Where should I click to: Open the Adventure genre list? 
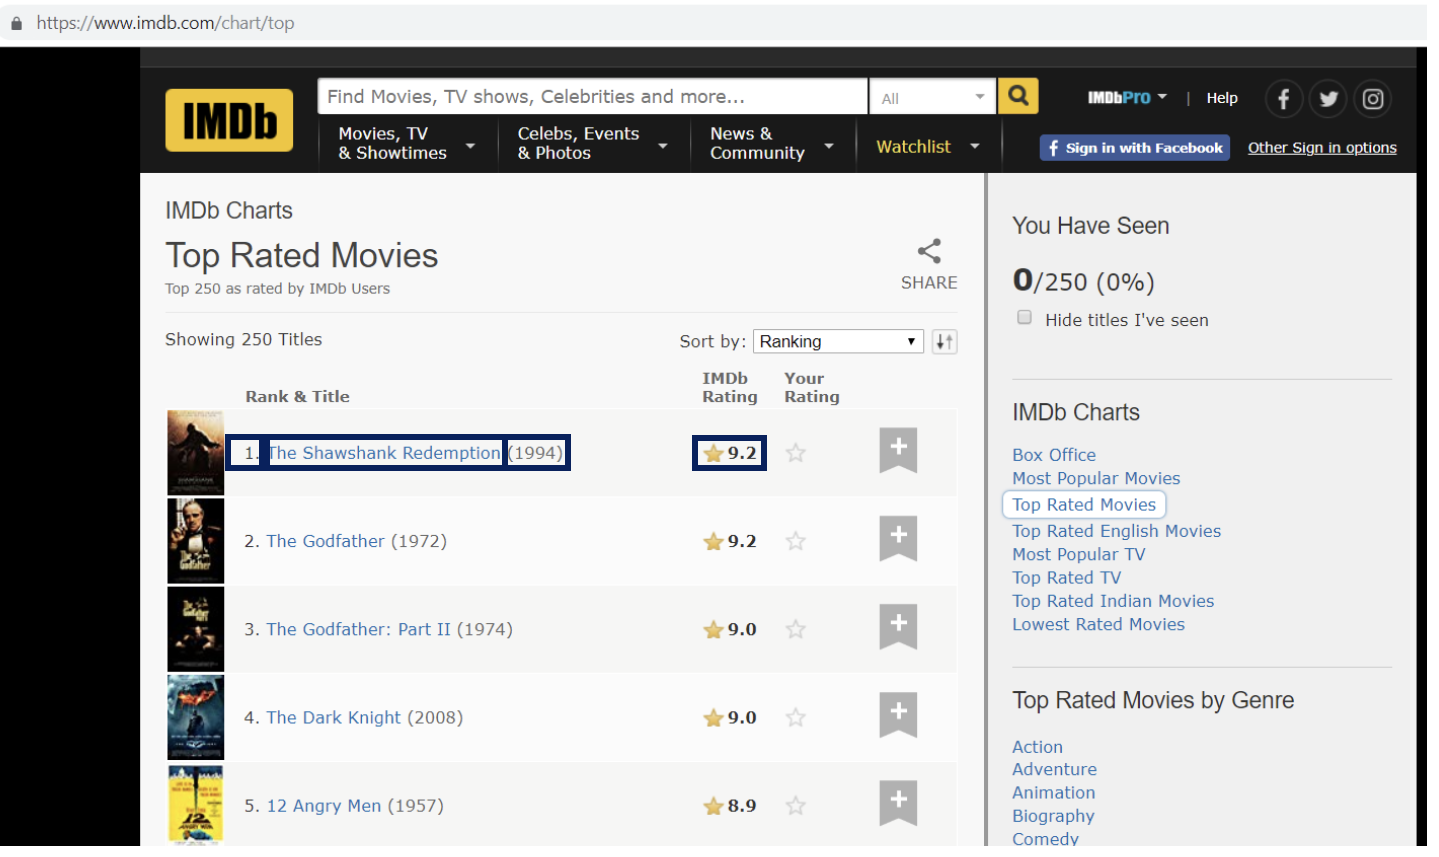point(1054,769)
